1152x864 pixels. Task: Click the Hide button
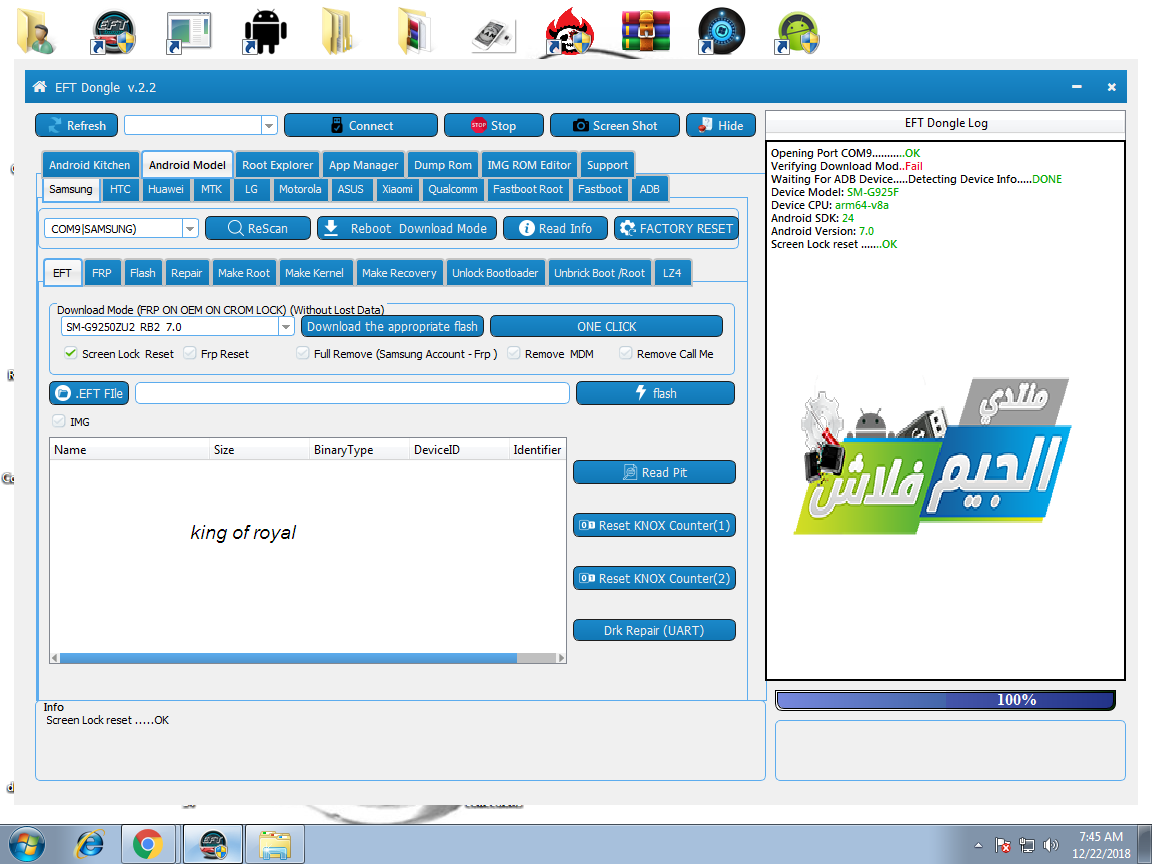(721, 126)
